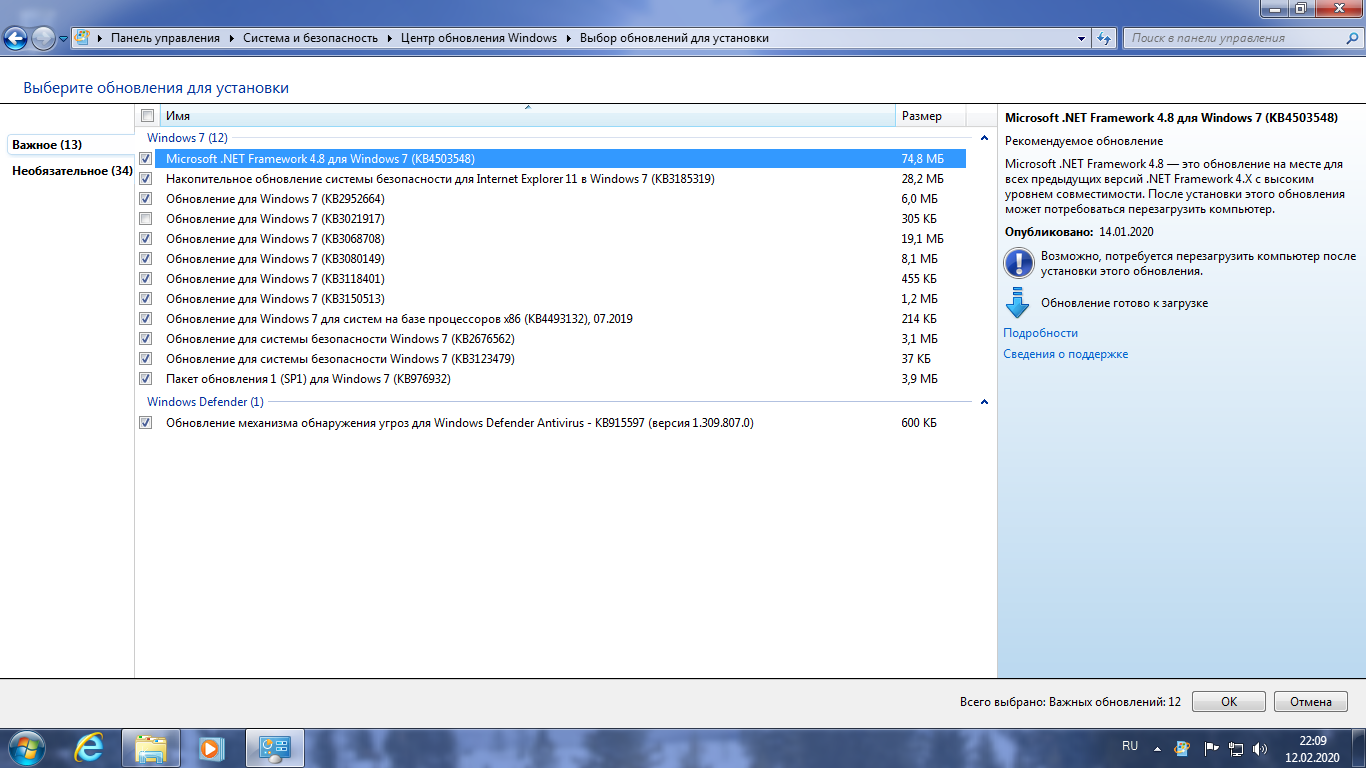1366x768 pixels.
Task: Uncheck the security update KB3123479 checkbox
Action: pyautogui.click(x=146, y=359)
